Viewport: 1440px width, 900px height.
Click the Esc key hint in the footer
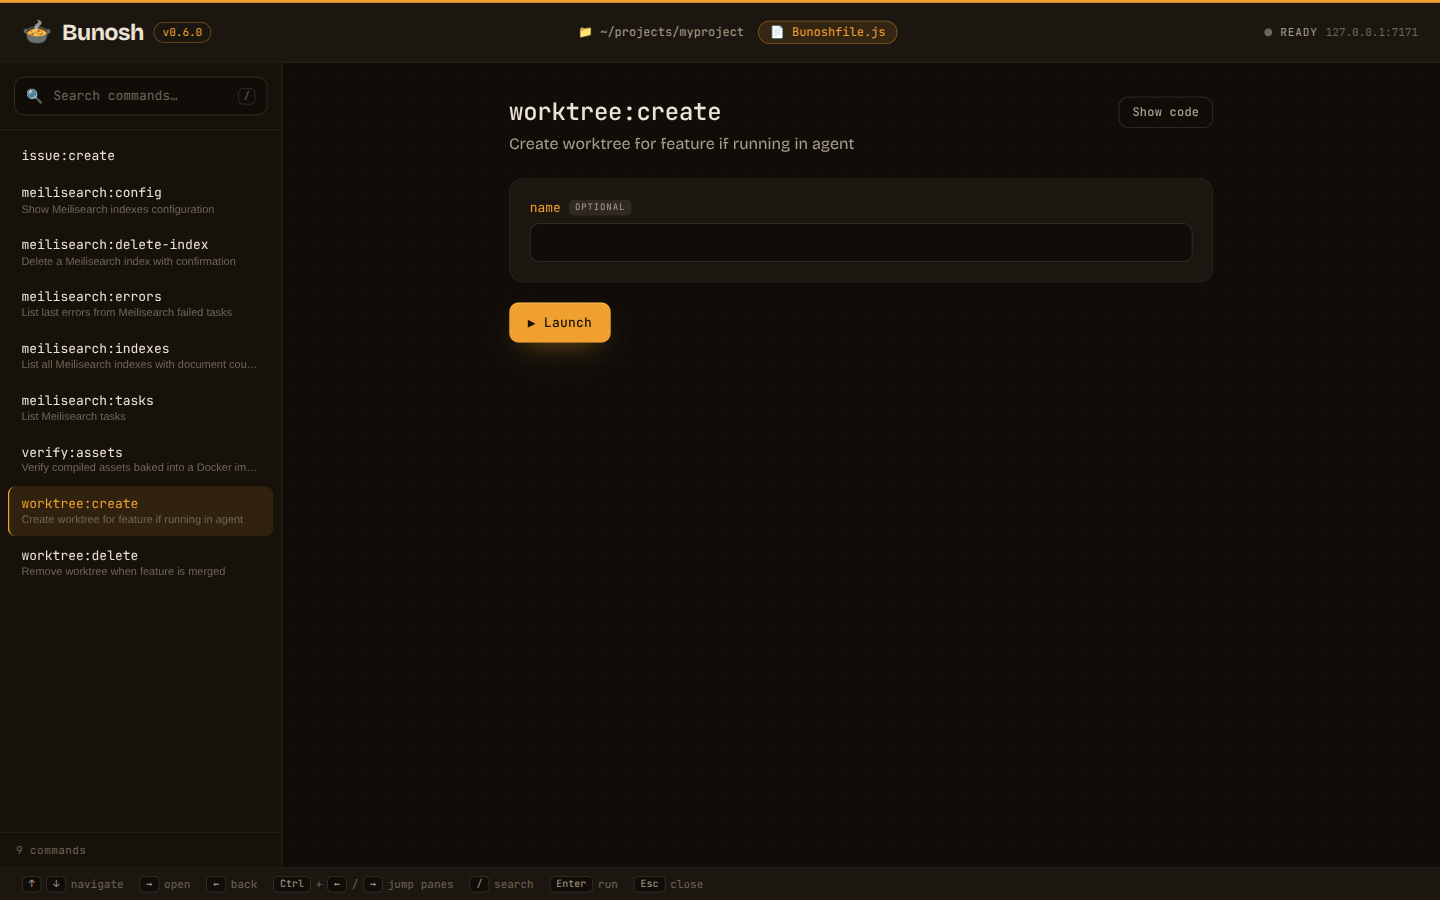(x=649, y=884)
